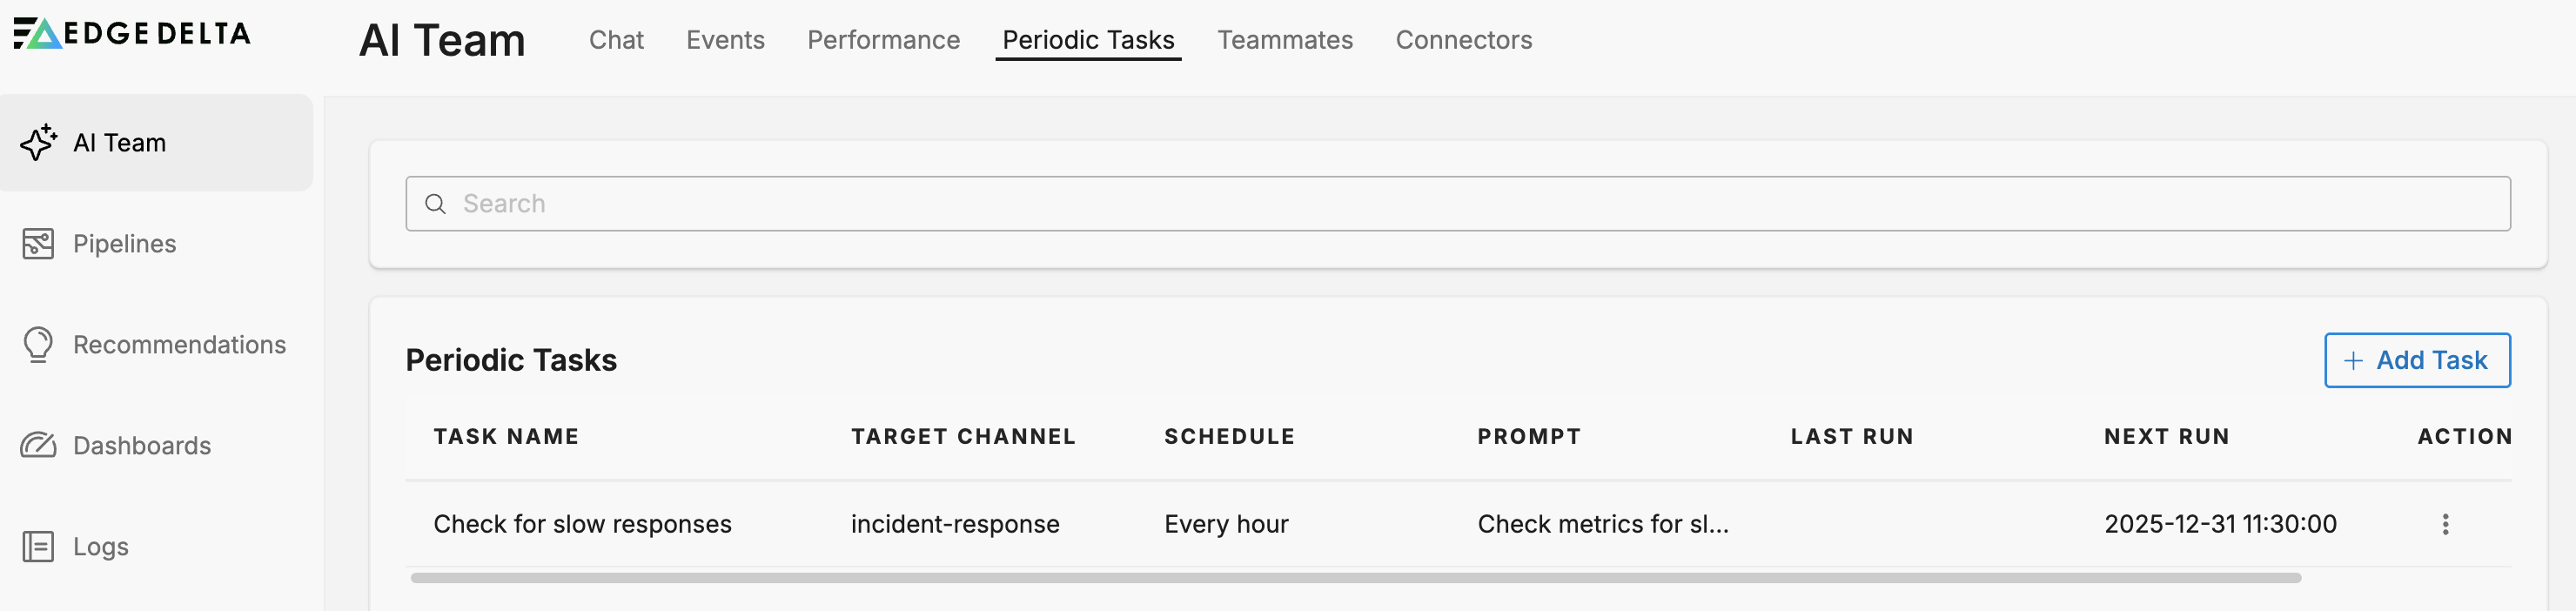The width and height of the screenshot is (2576, 611).
Task: Click the Add Task button
Action: (x=2416, y=360)
